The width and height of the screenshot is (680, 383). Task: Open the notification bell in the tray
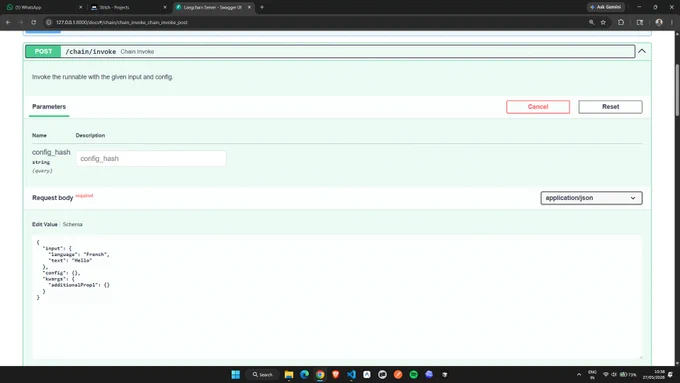[x=670, y=374]
